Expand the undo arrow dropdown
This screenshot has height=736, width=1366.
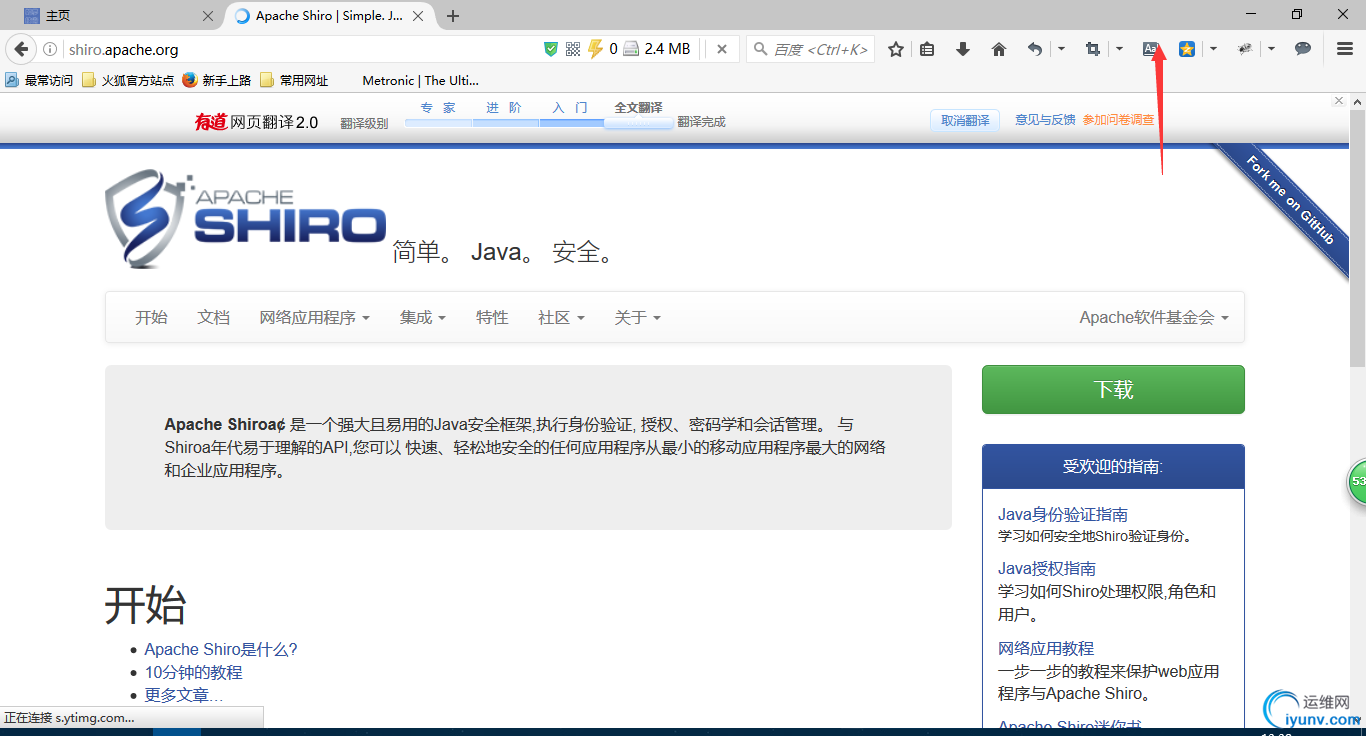1061,49
